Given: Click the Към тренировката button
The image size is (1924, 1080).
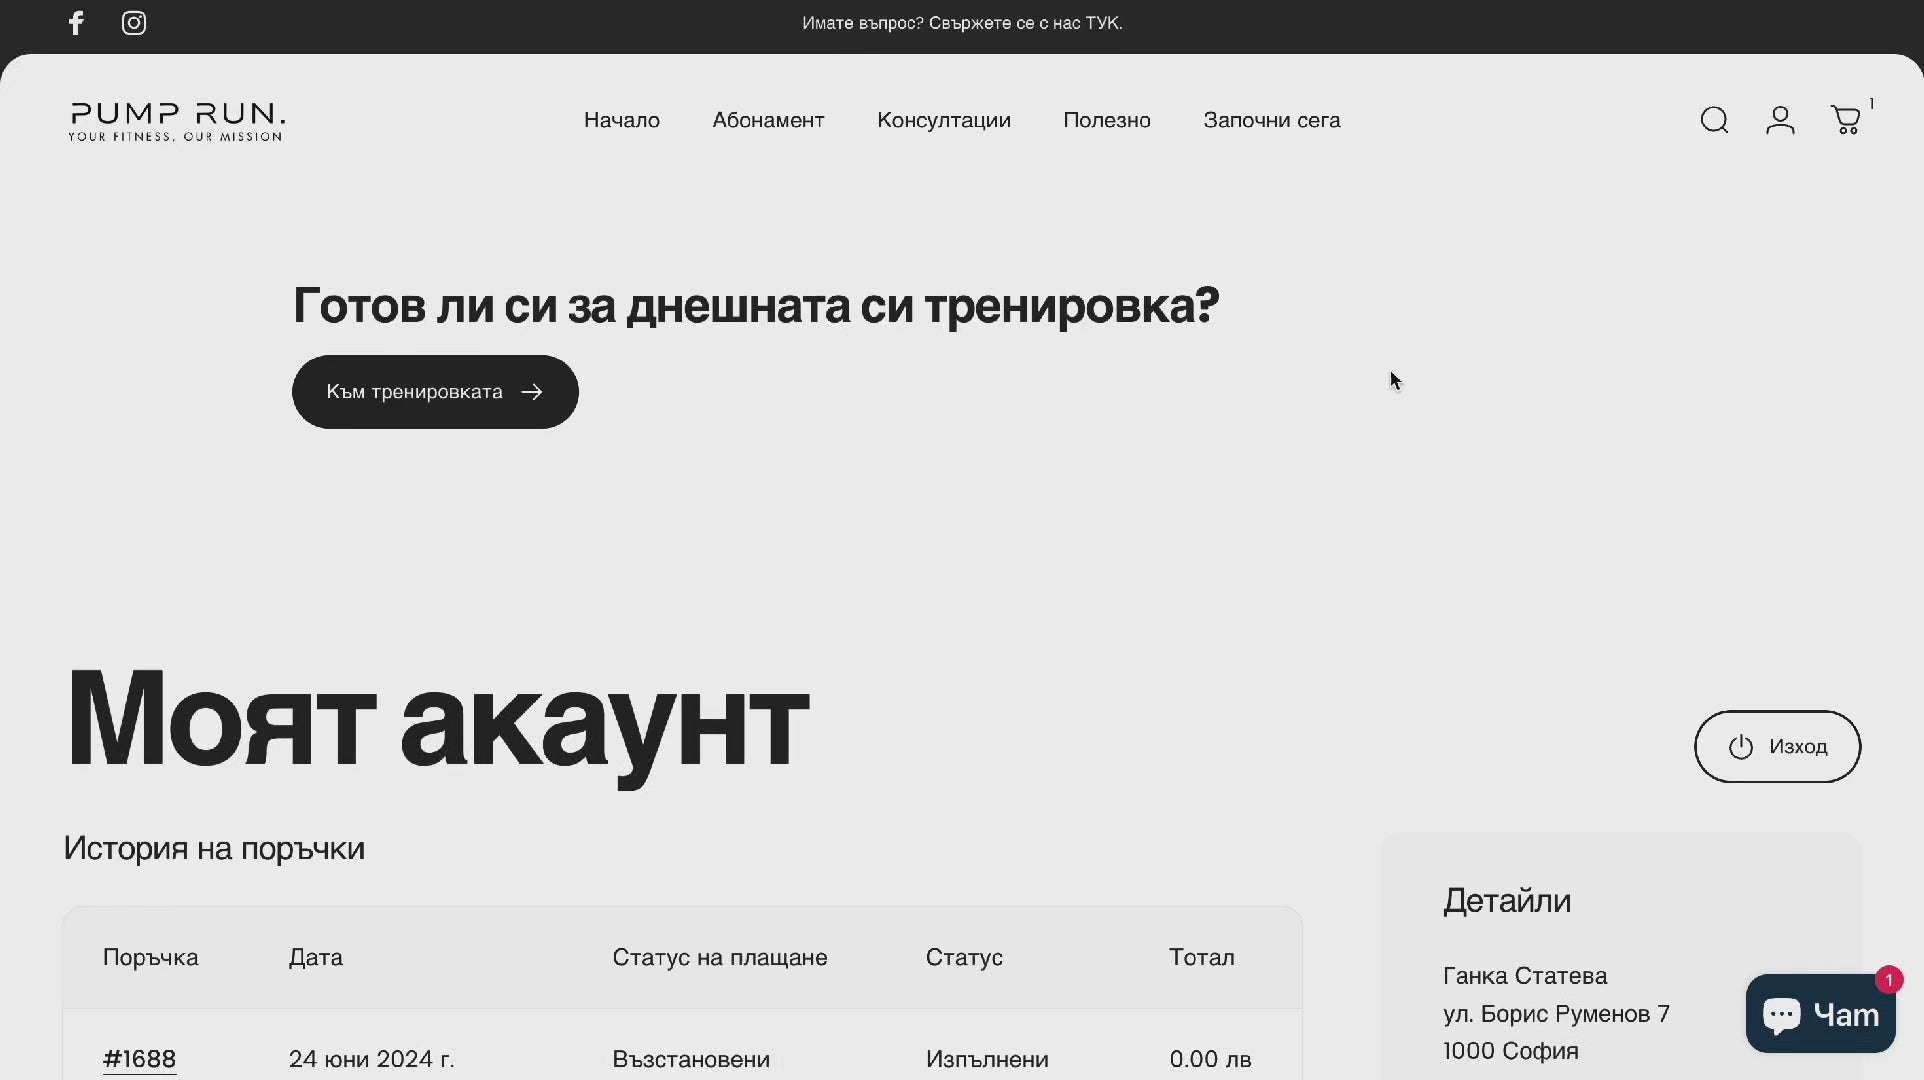Looking at the screenshot, I should tap(435, 392).
